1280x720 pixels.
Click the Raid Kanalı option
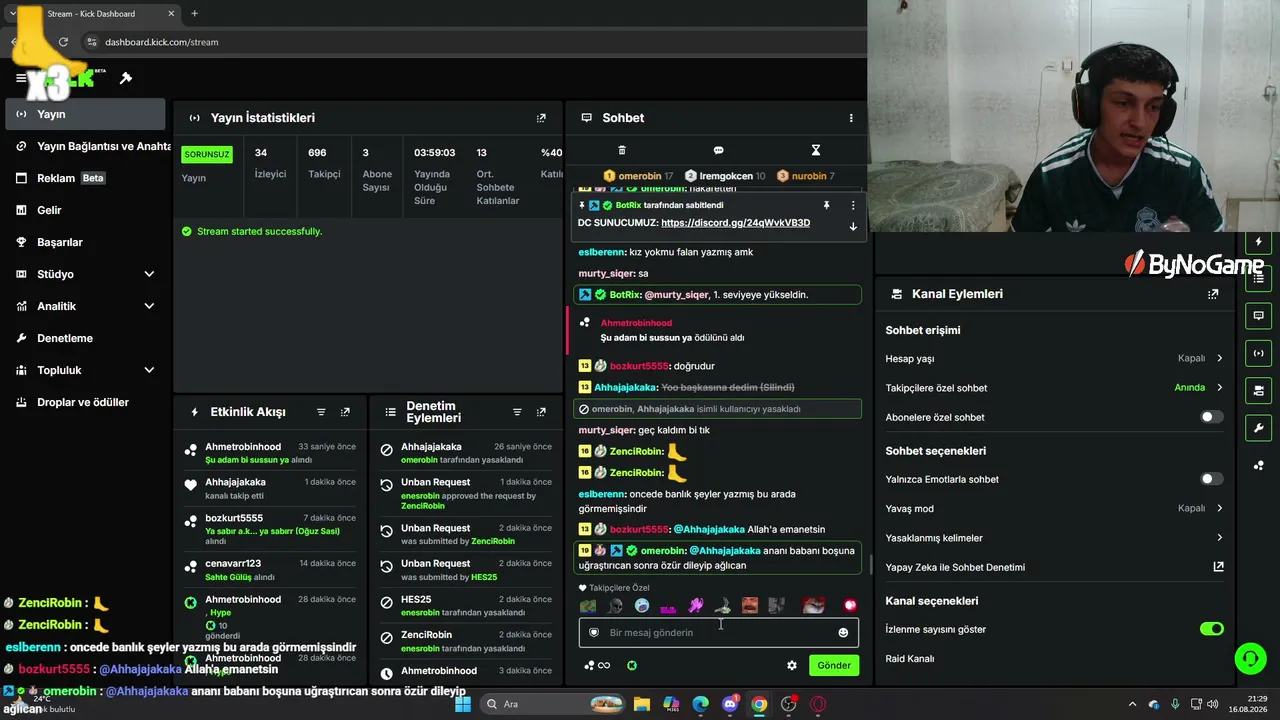point(910,659)
